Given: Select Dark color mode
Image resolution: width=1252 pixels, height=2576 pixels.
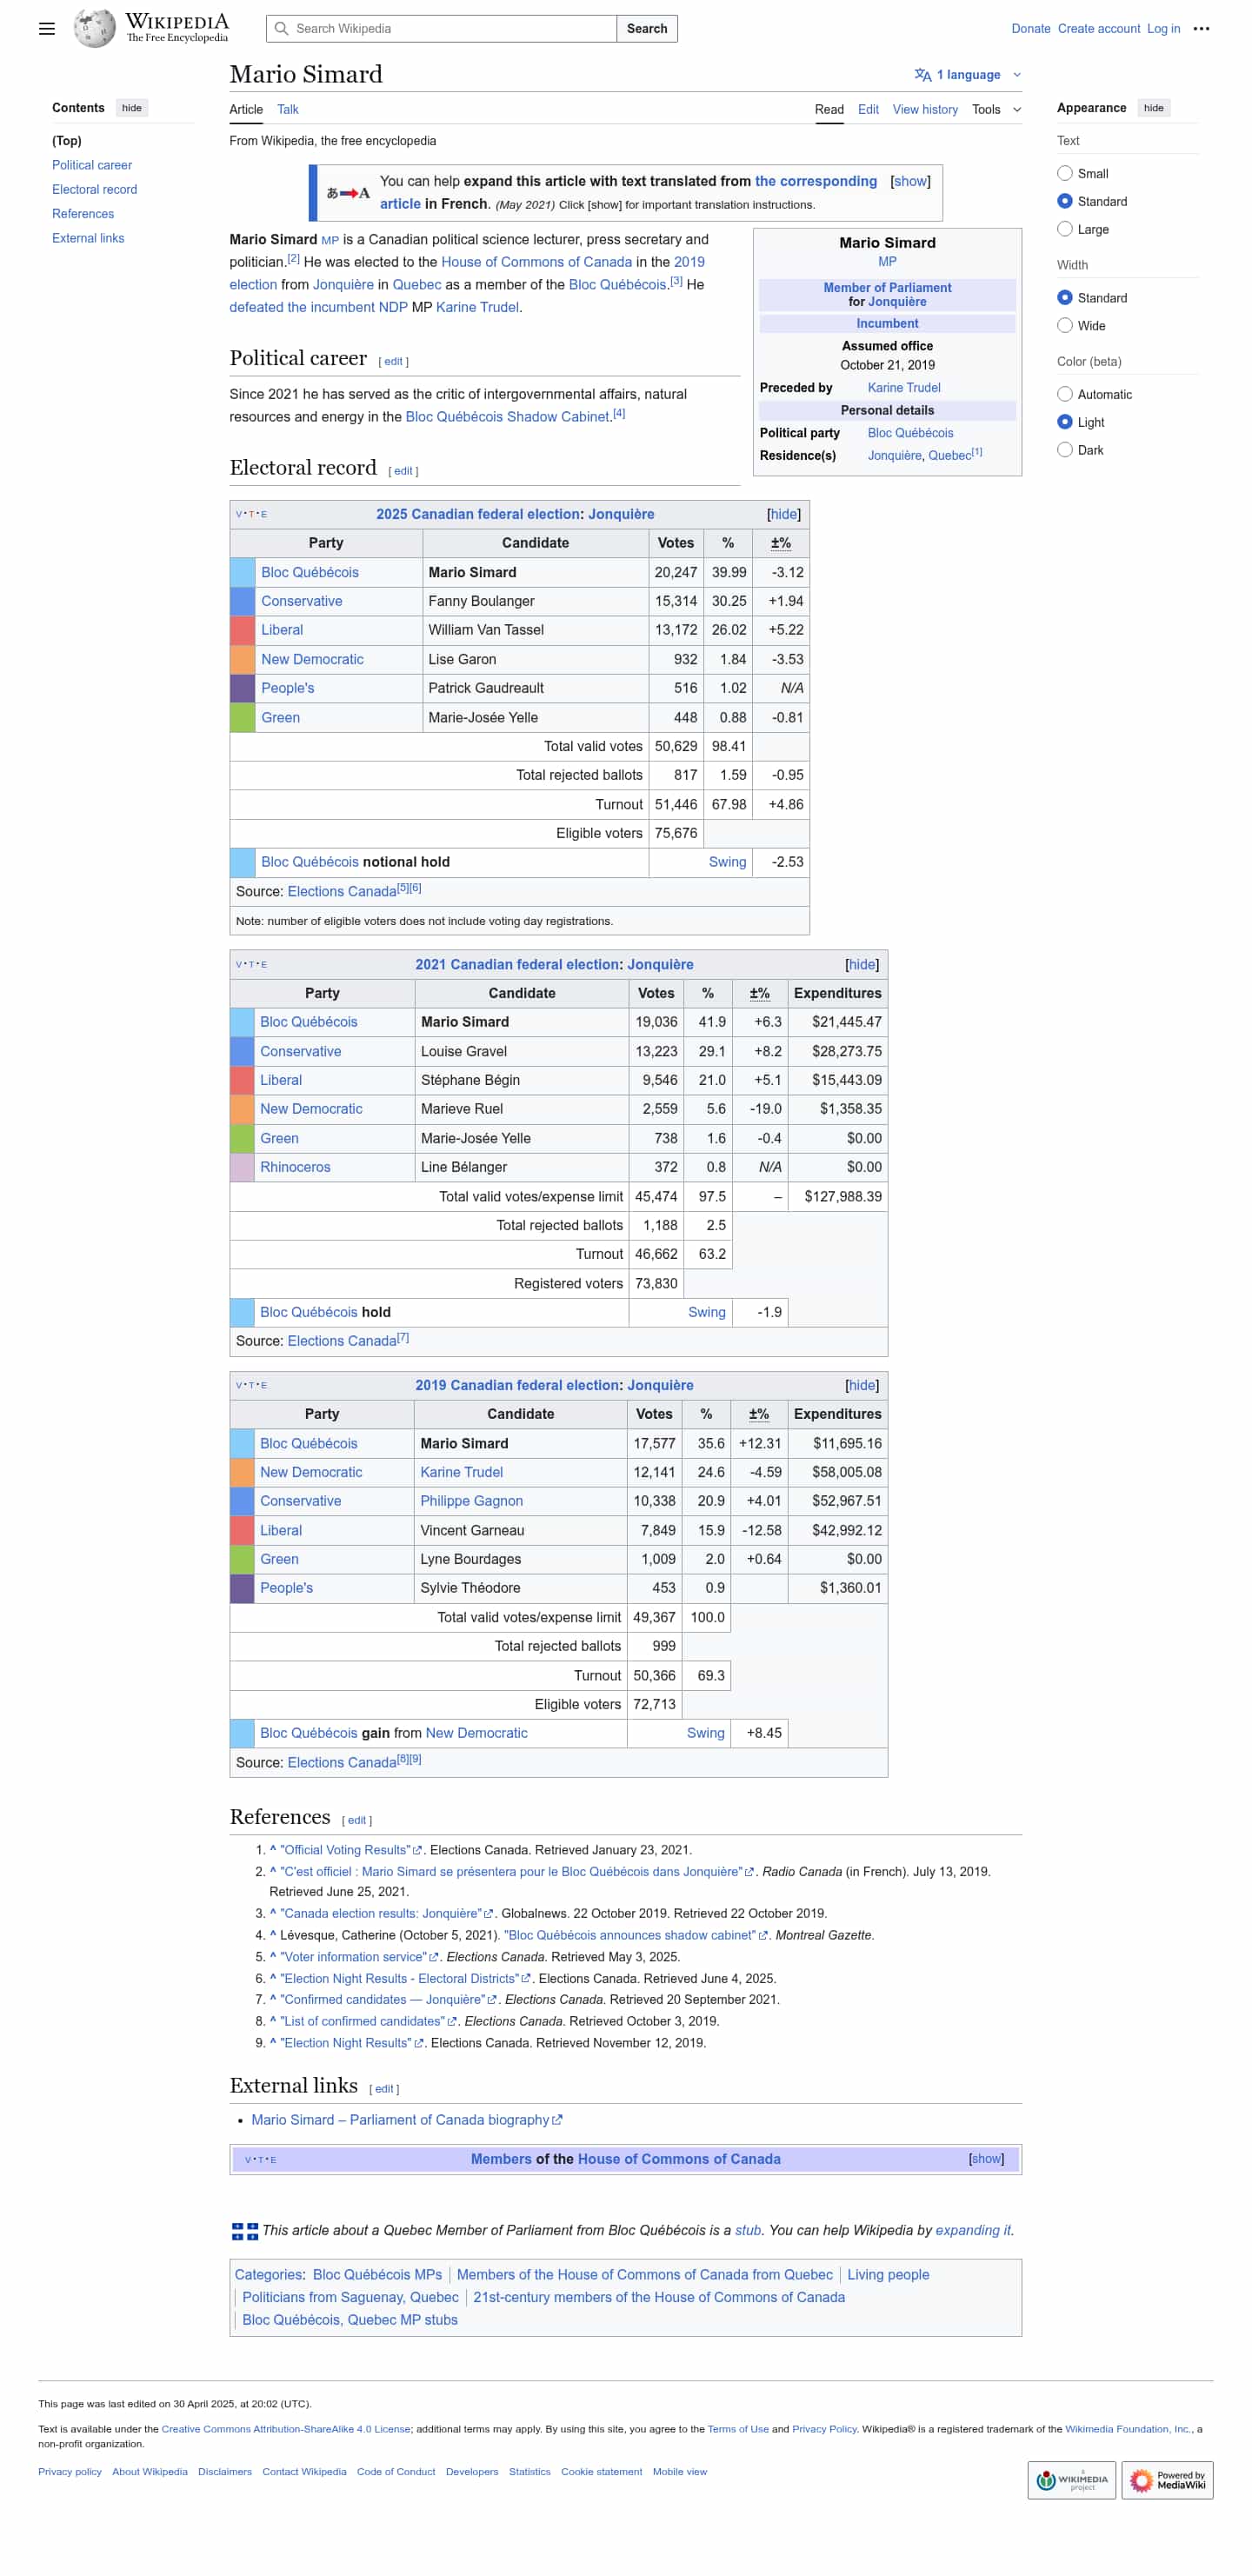Looking at the screenshot, I should point(1064,450).
